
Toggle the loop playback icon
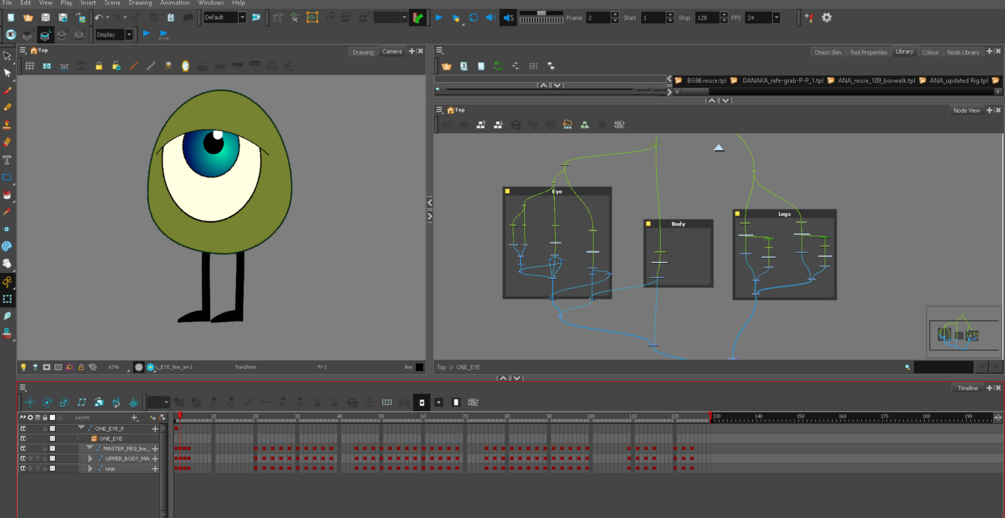coord(474,18)
